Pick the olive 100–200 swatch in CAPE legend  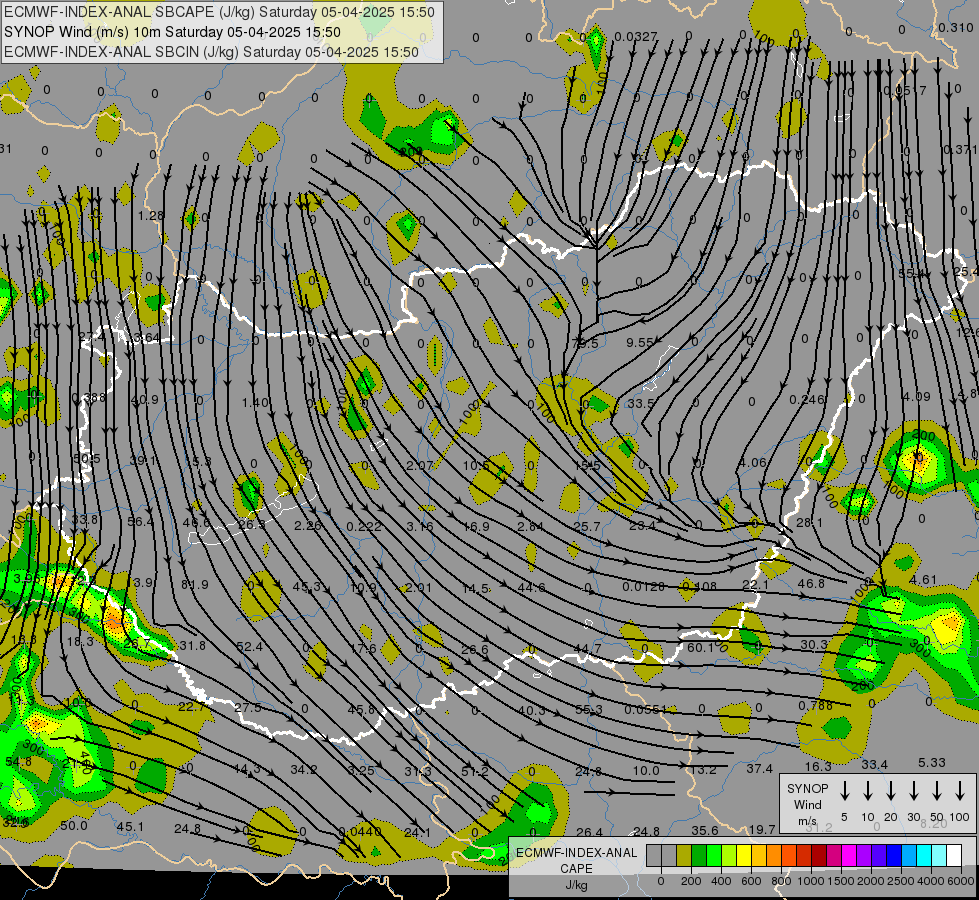[x=684, y=856]
